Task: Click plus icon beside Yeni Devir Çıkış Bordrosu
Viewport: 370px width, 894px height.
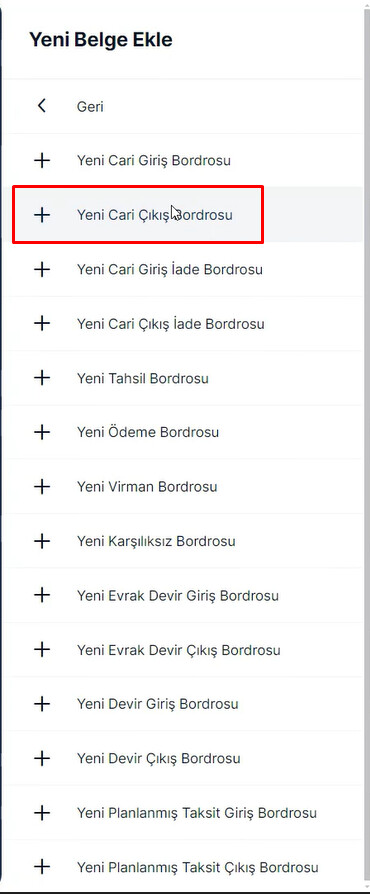Action: [x=42, y=758]
